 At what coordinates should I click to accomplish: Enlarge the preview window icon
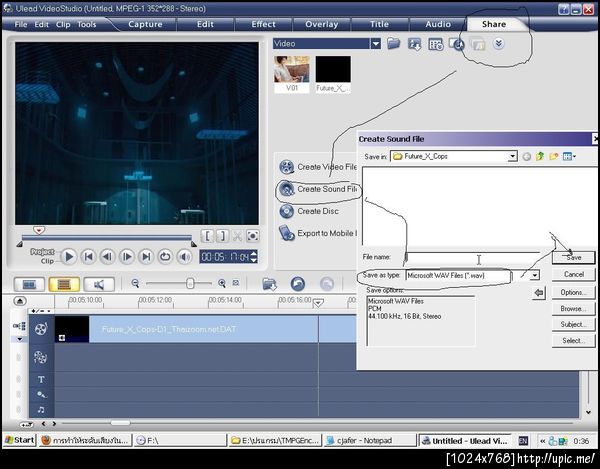click(253, 236)
